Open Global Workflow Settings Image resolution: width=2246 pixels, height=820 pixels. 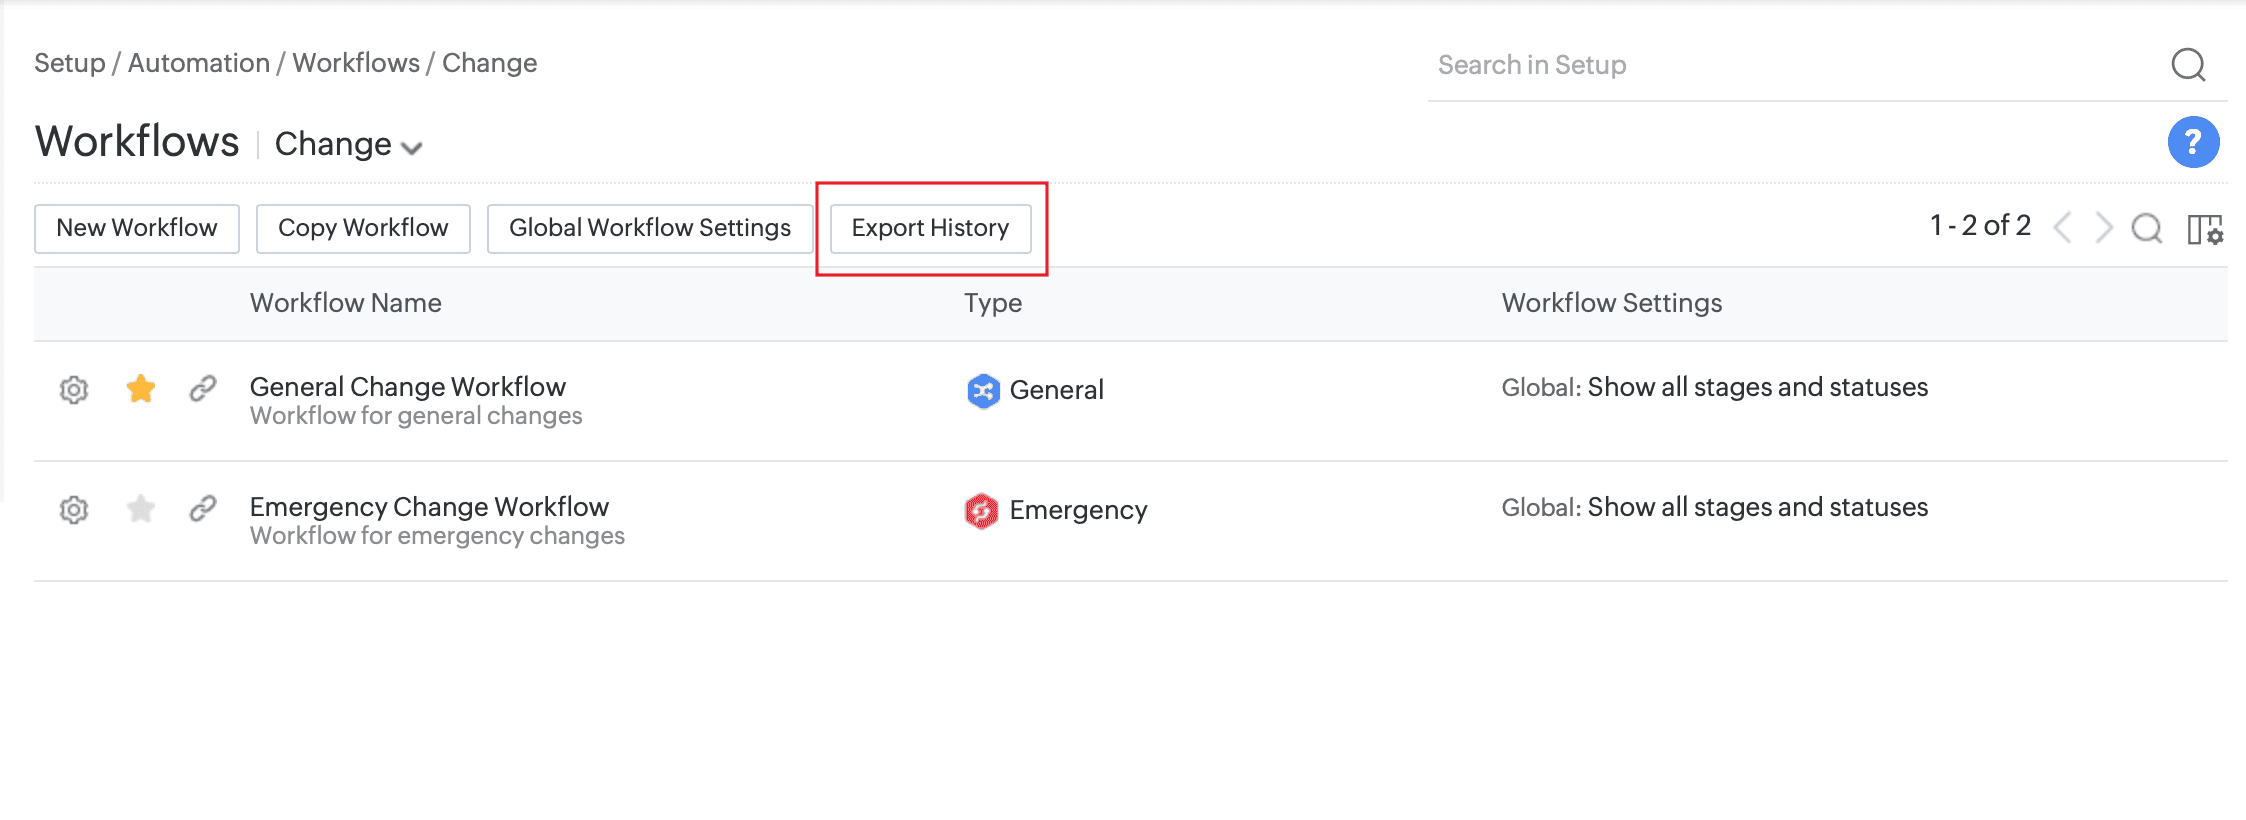click(x=649, y=228)
